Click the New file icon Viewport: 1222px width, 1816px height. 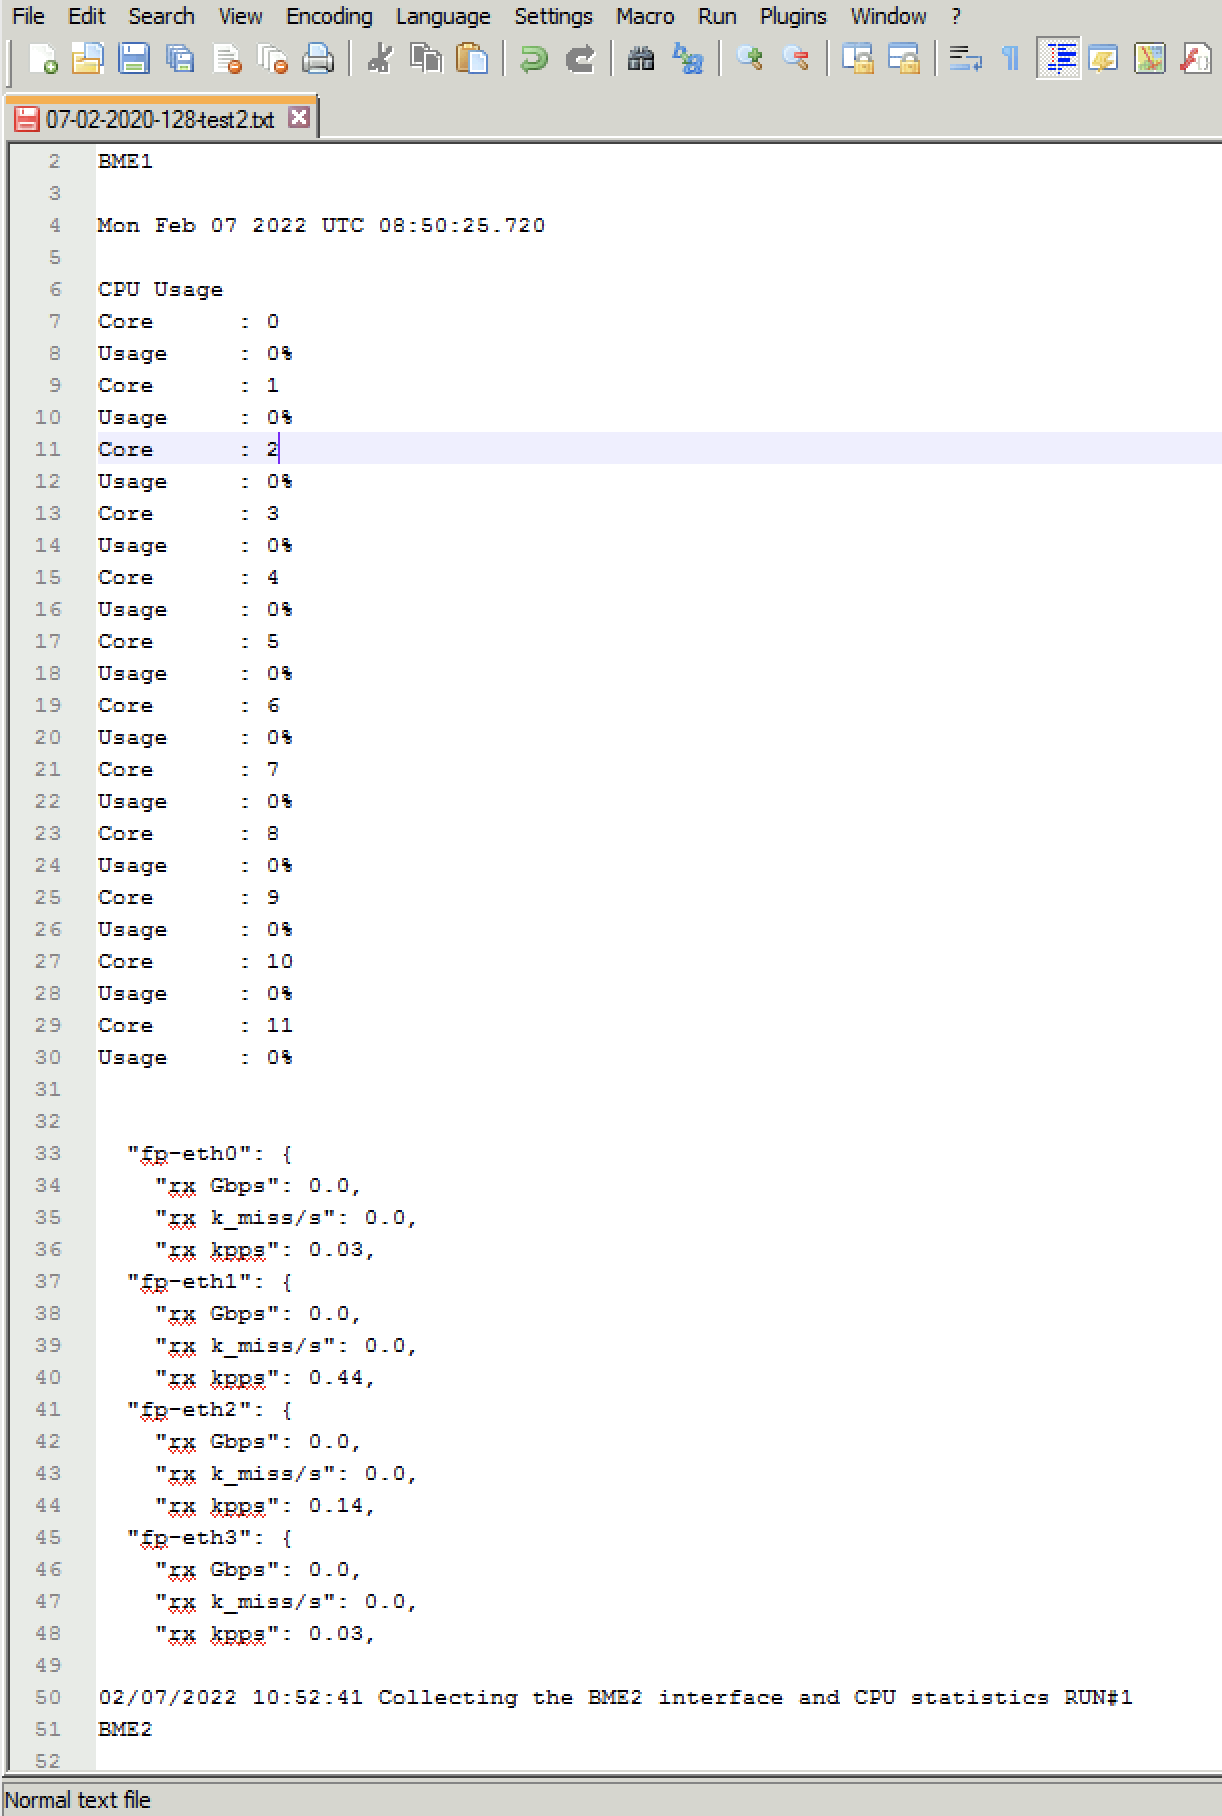(42, 60)
